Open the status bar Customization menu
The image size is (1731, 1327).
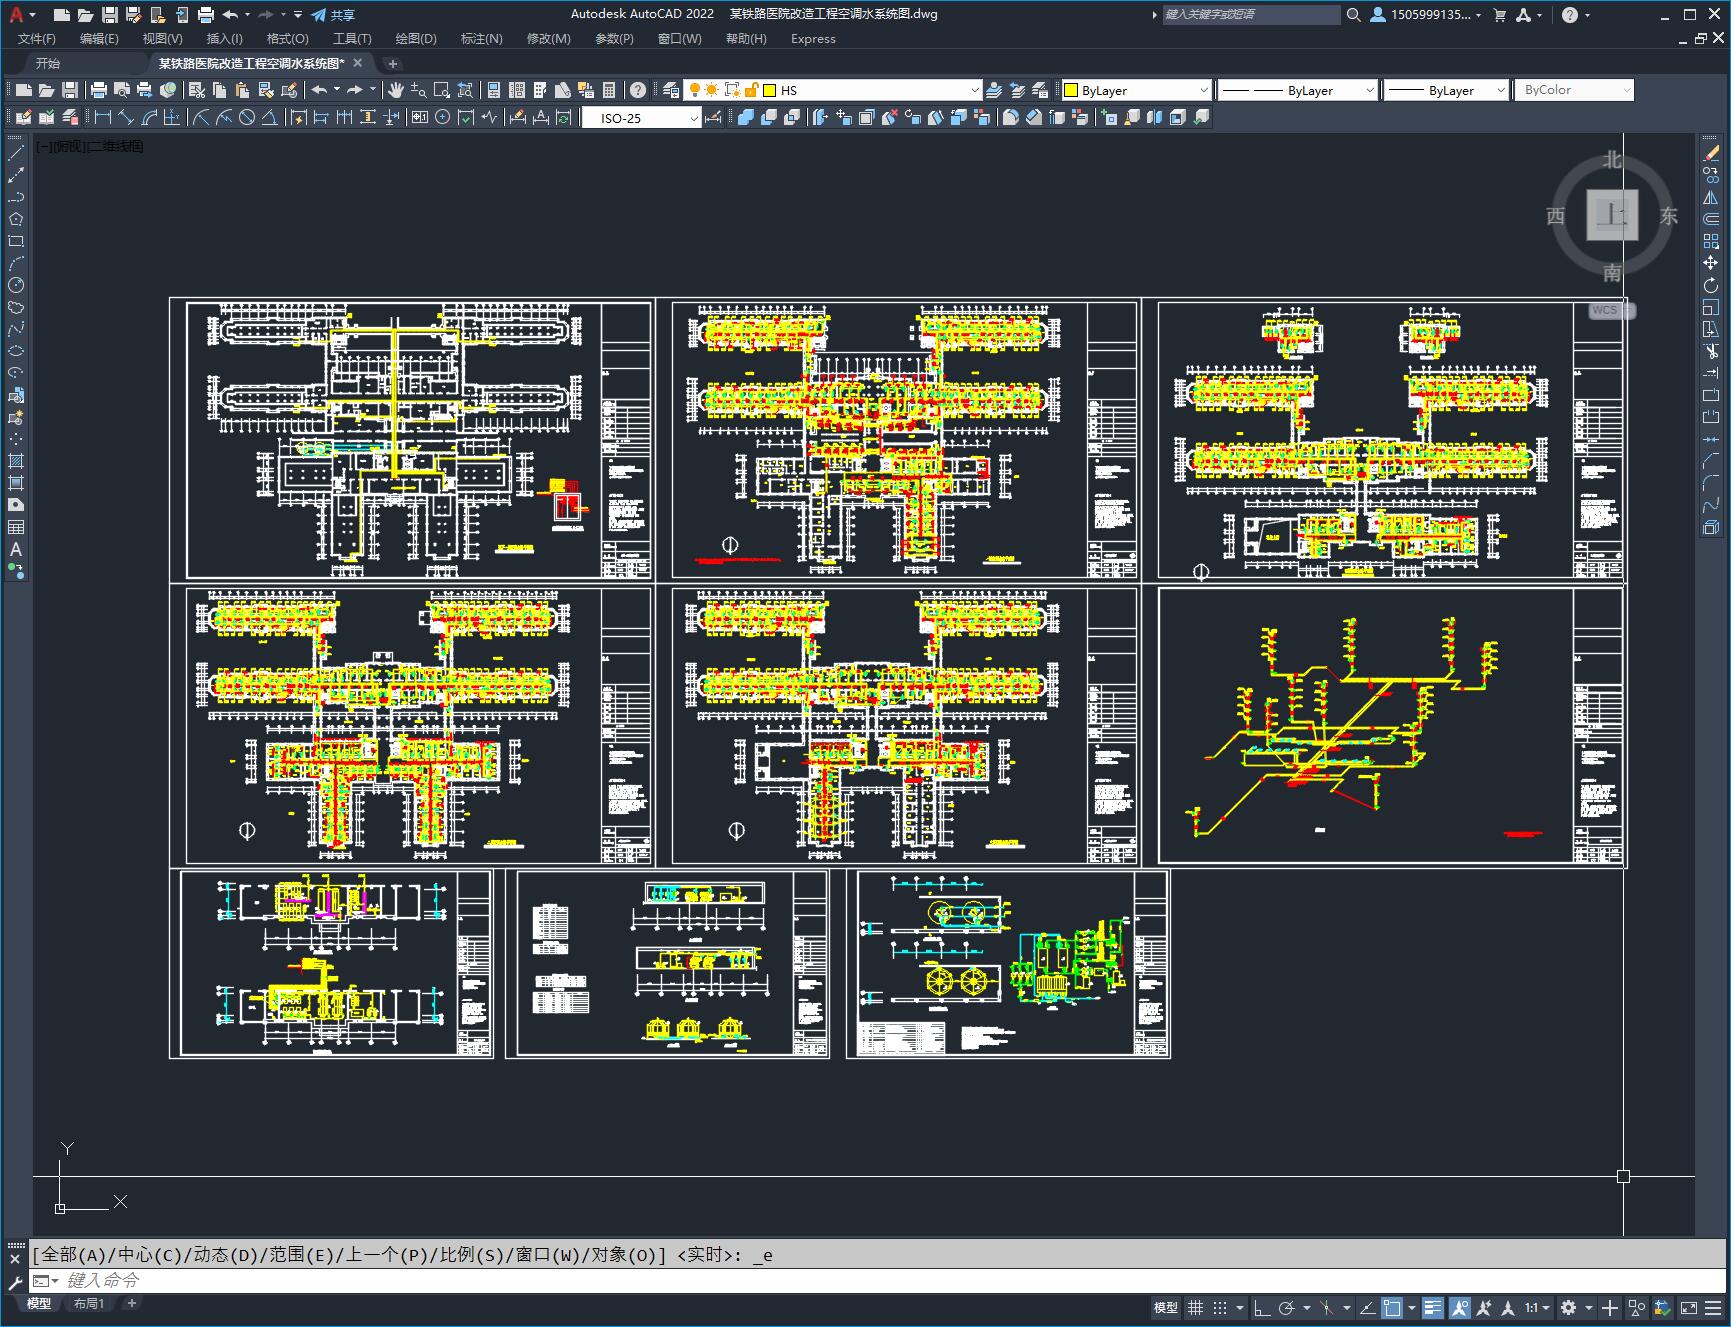pos(1714,1307)
